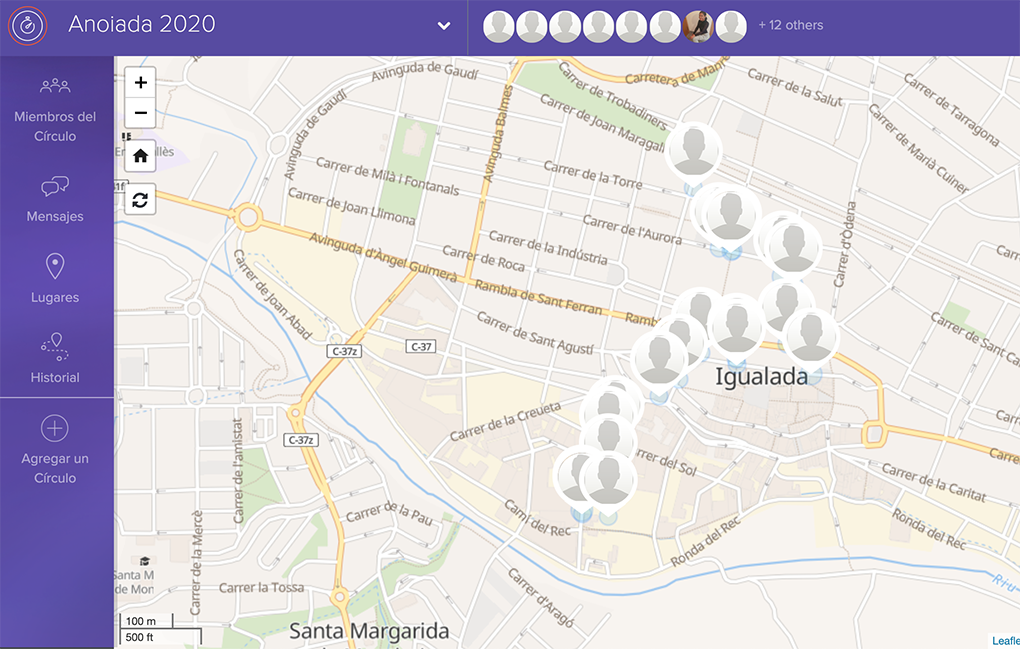
Task: Select the northernmost member marker on map
Action: tap(692, 150)
